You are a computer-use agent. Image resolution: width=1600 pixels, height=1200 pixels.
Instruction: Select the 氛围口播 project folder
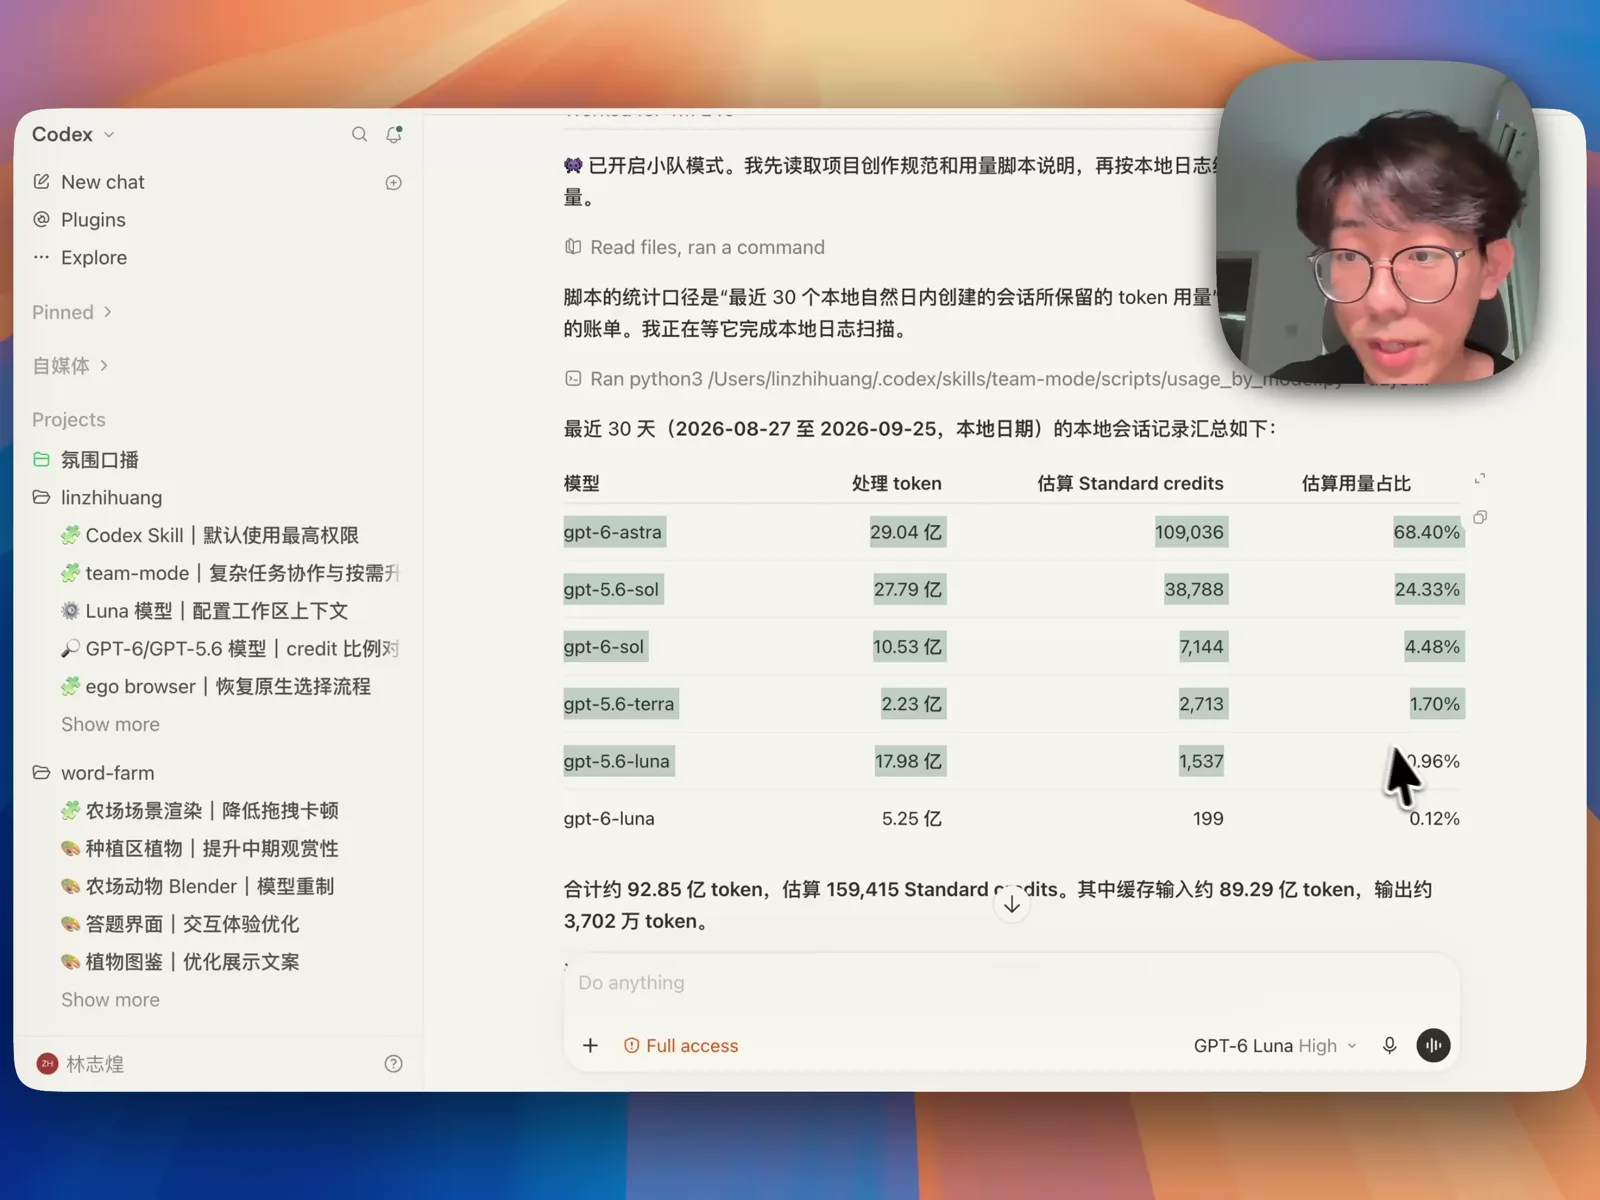(86, 459)
